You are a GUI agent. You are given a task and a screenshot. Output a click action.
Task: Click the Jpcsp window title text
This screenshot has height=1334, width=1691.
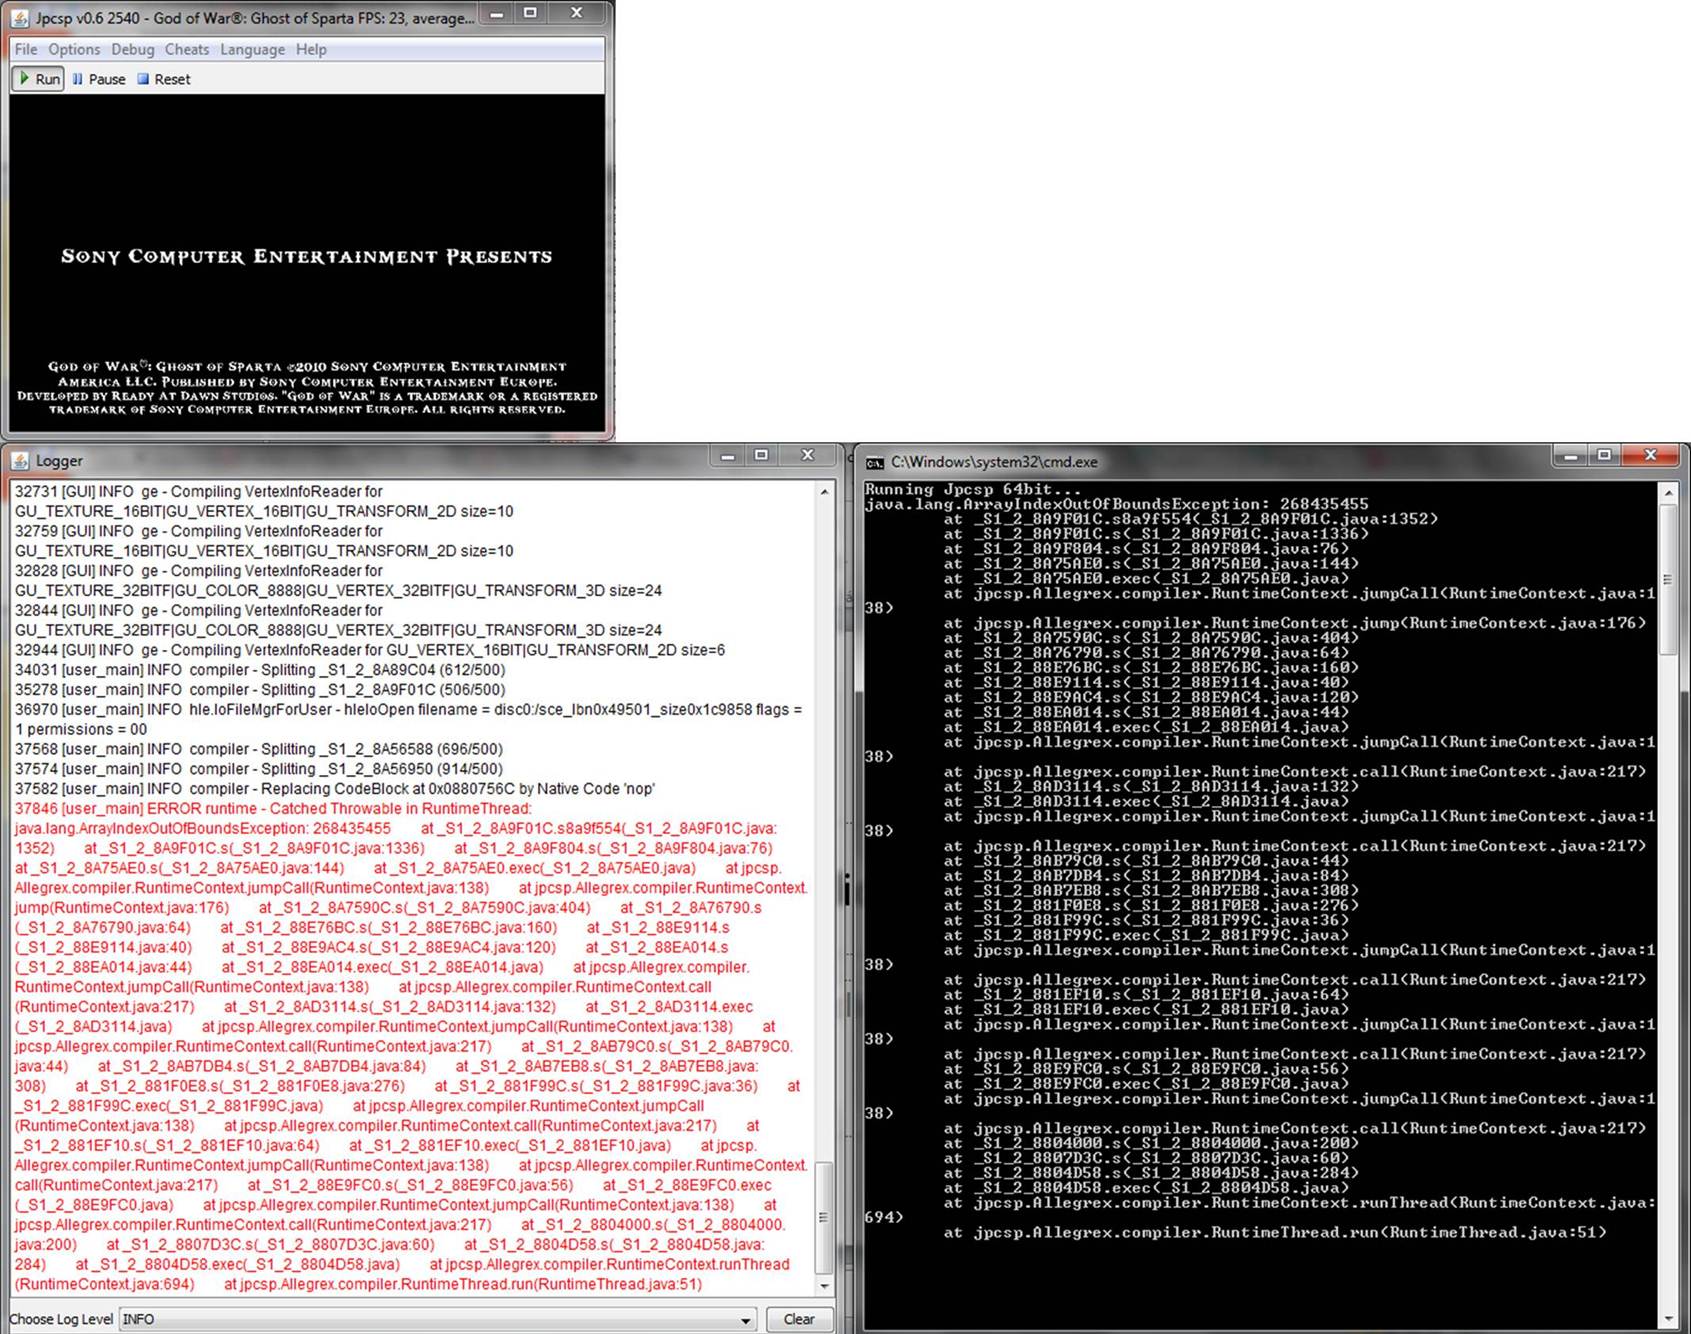tap(255, 18)
